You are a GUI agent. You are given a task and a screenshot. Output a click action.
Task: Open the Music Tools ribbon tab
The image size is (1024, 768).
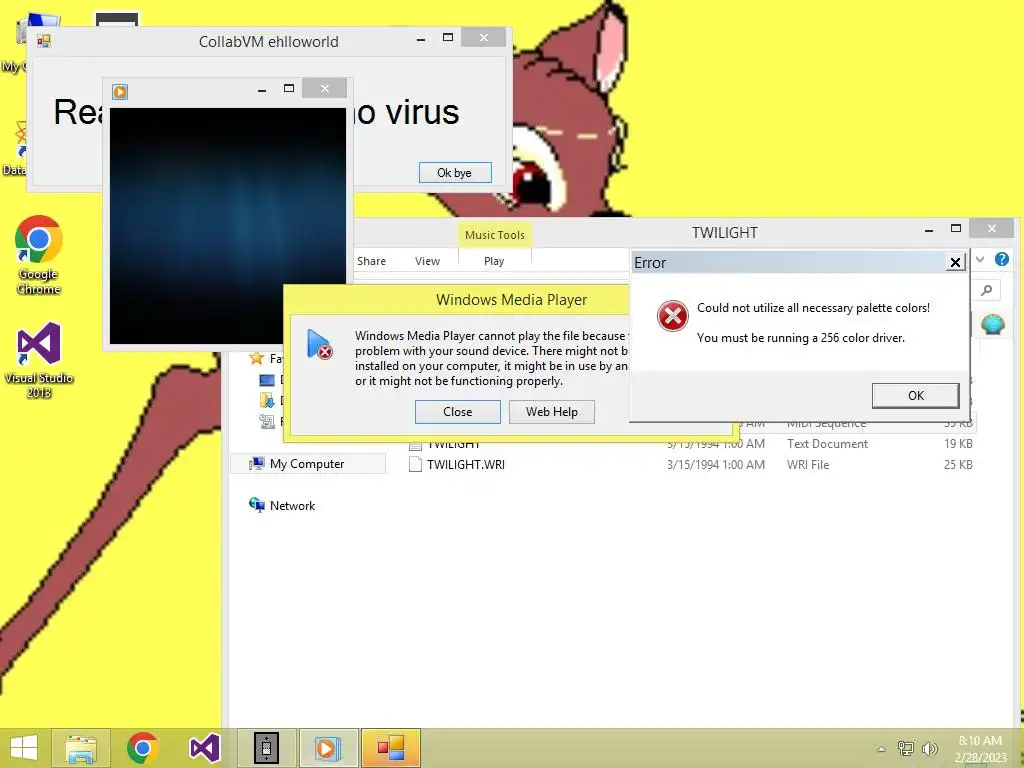494,235
